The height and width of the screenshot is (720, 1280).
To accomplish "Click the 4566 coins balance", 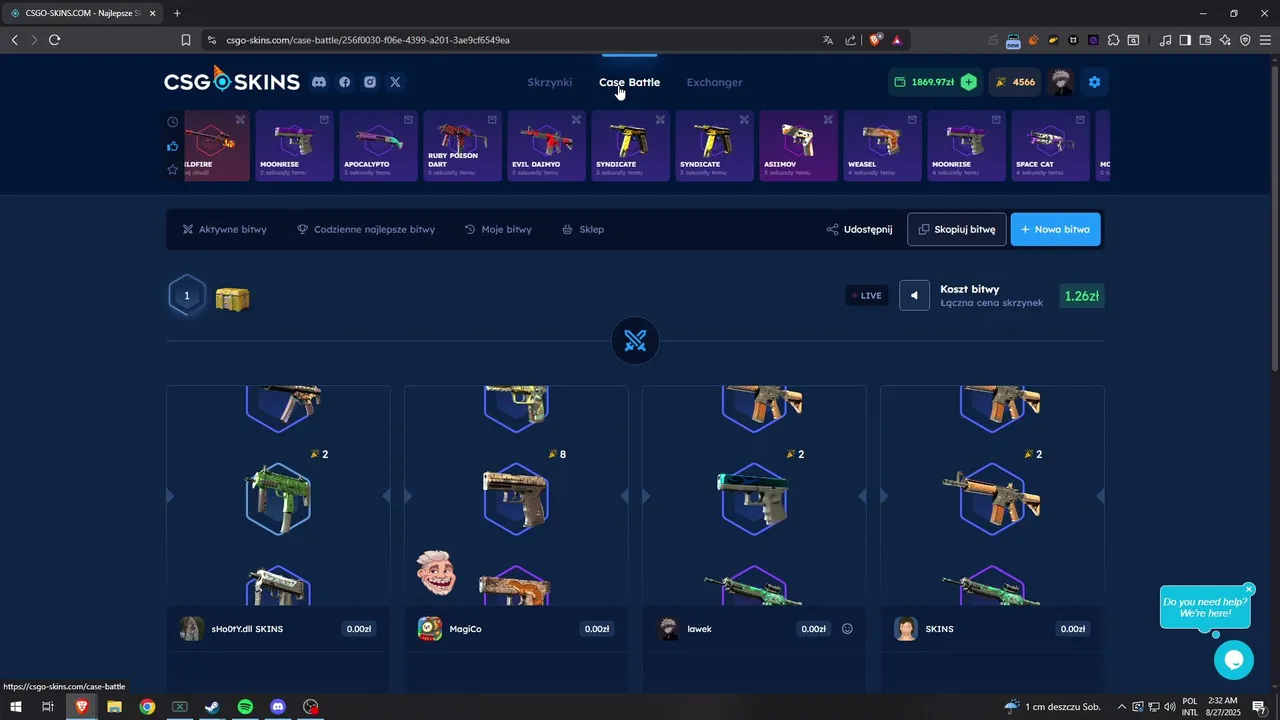I will (1015, 82).
